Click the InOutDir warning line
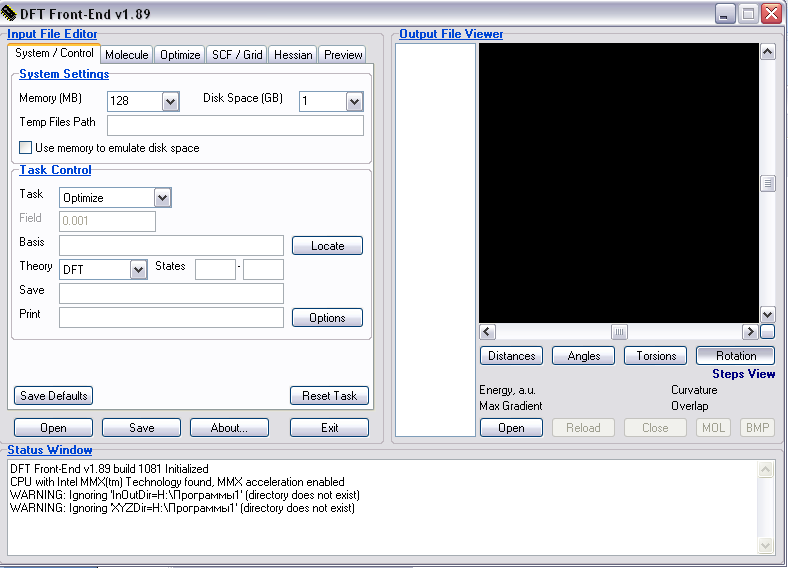The image size is (788, 568). click(184, 495)
